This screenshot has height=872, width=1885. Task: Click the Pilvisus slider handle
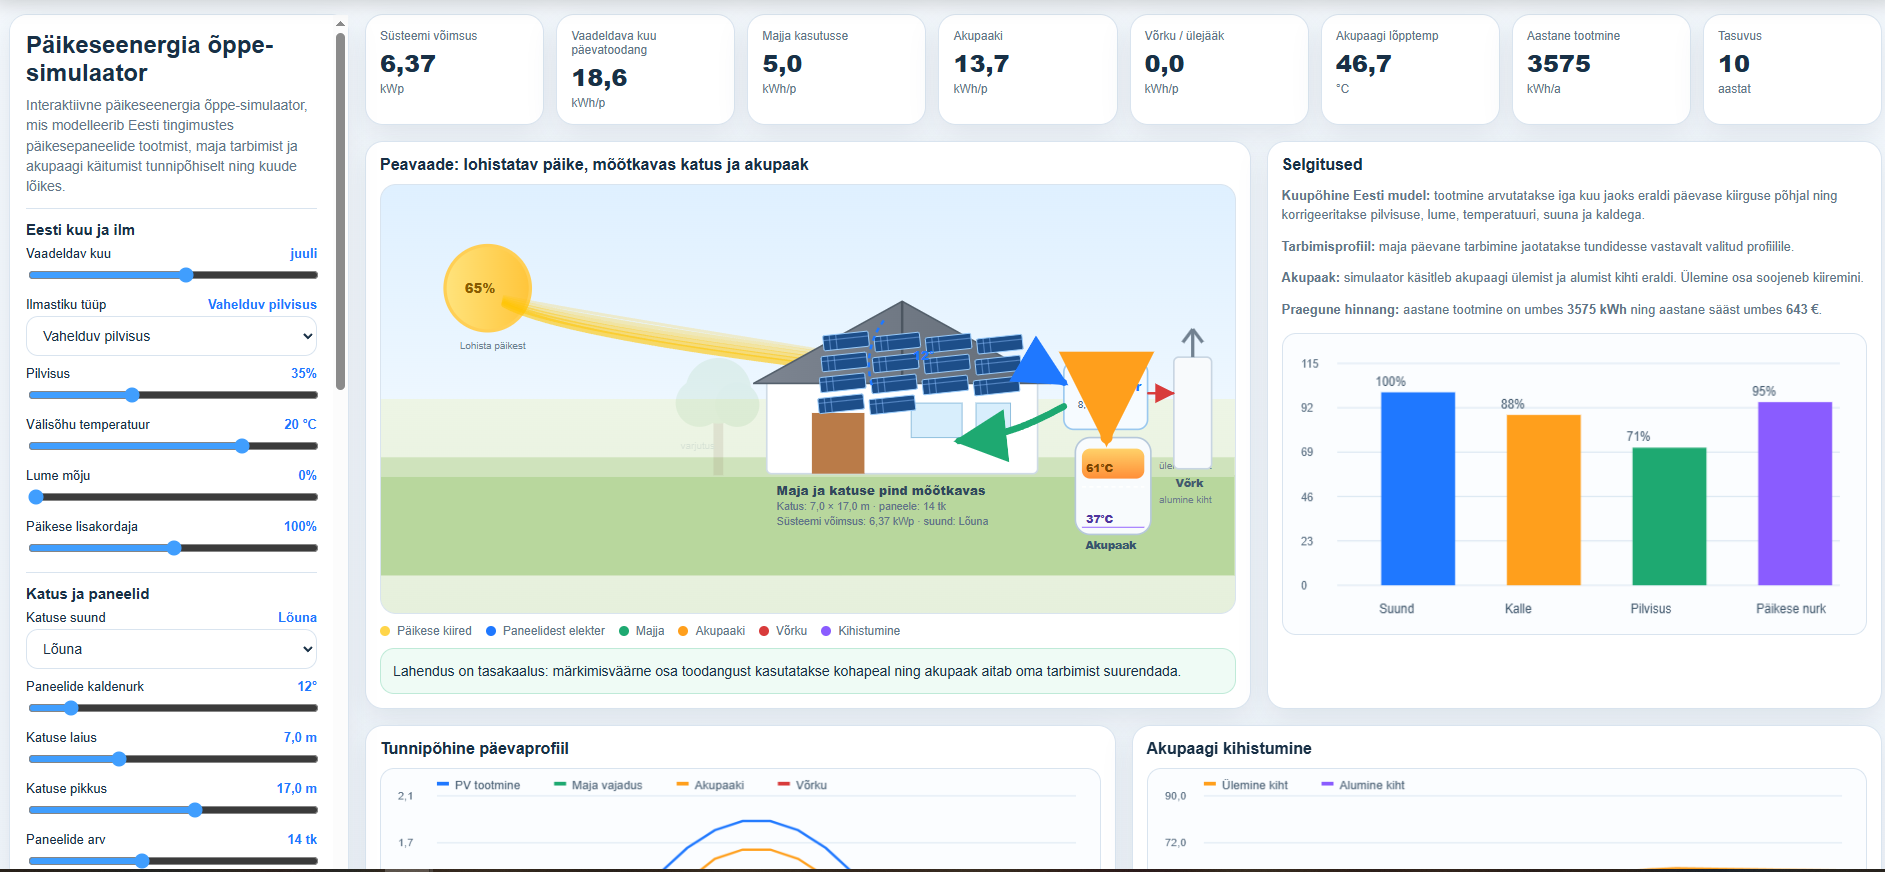click(x=132, y=395)
